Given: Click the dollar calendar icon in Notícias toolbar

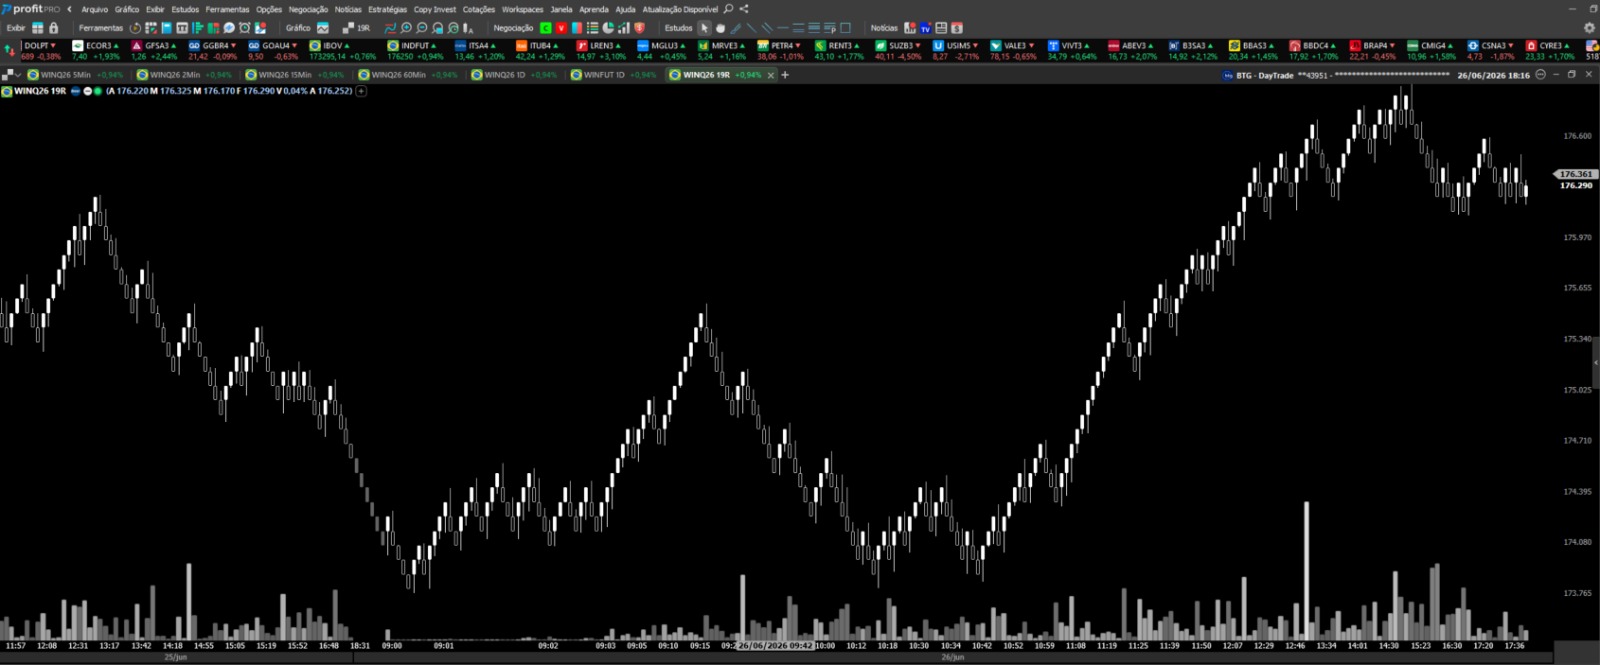Looking at the screenshot, I should point(957,28).
